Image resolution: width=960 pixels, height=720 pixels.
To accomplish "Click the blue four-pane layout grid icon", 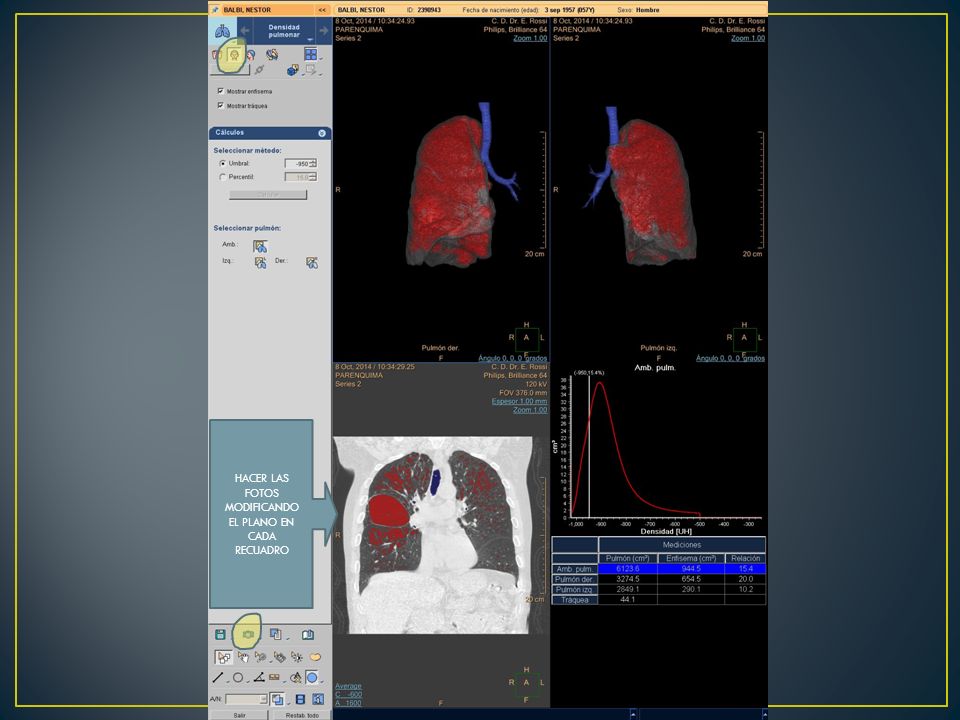I will click(310, 54).
